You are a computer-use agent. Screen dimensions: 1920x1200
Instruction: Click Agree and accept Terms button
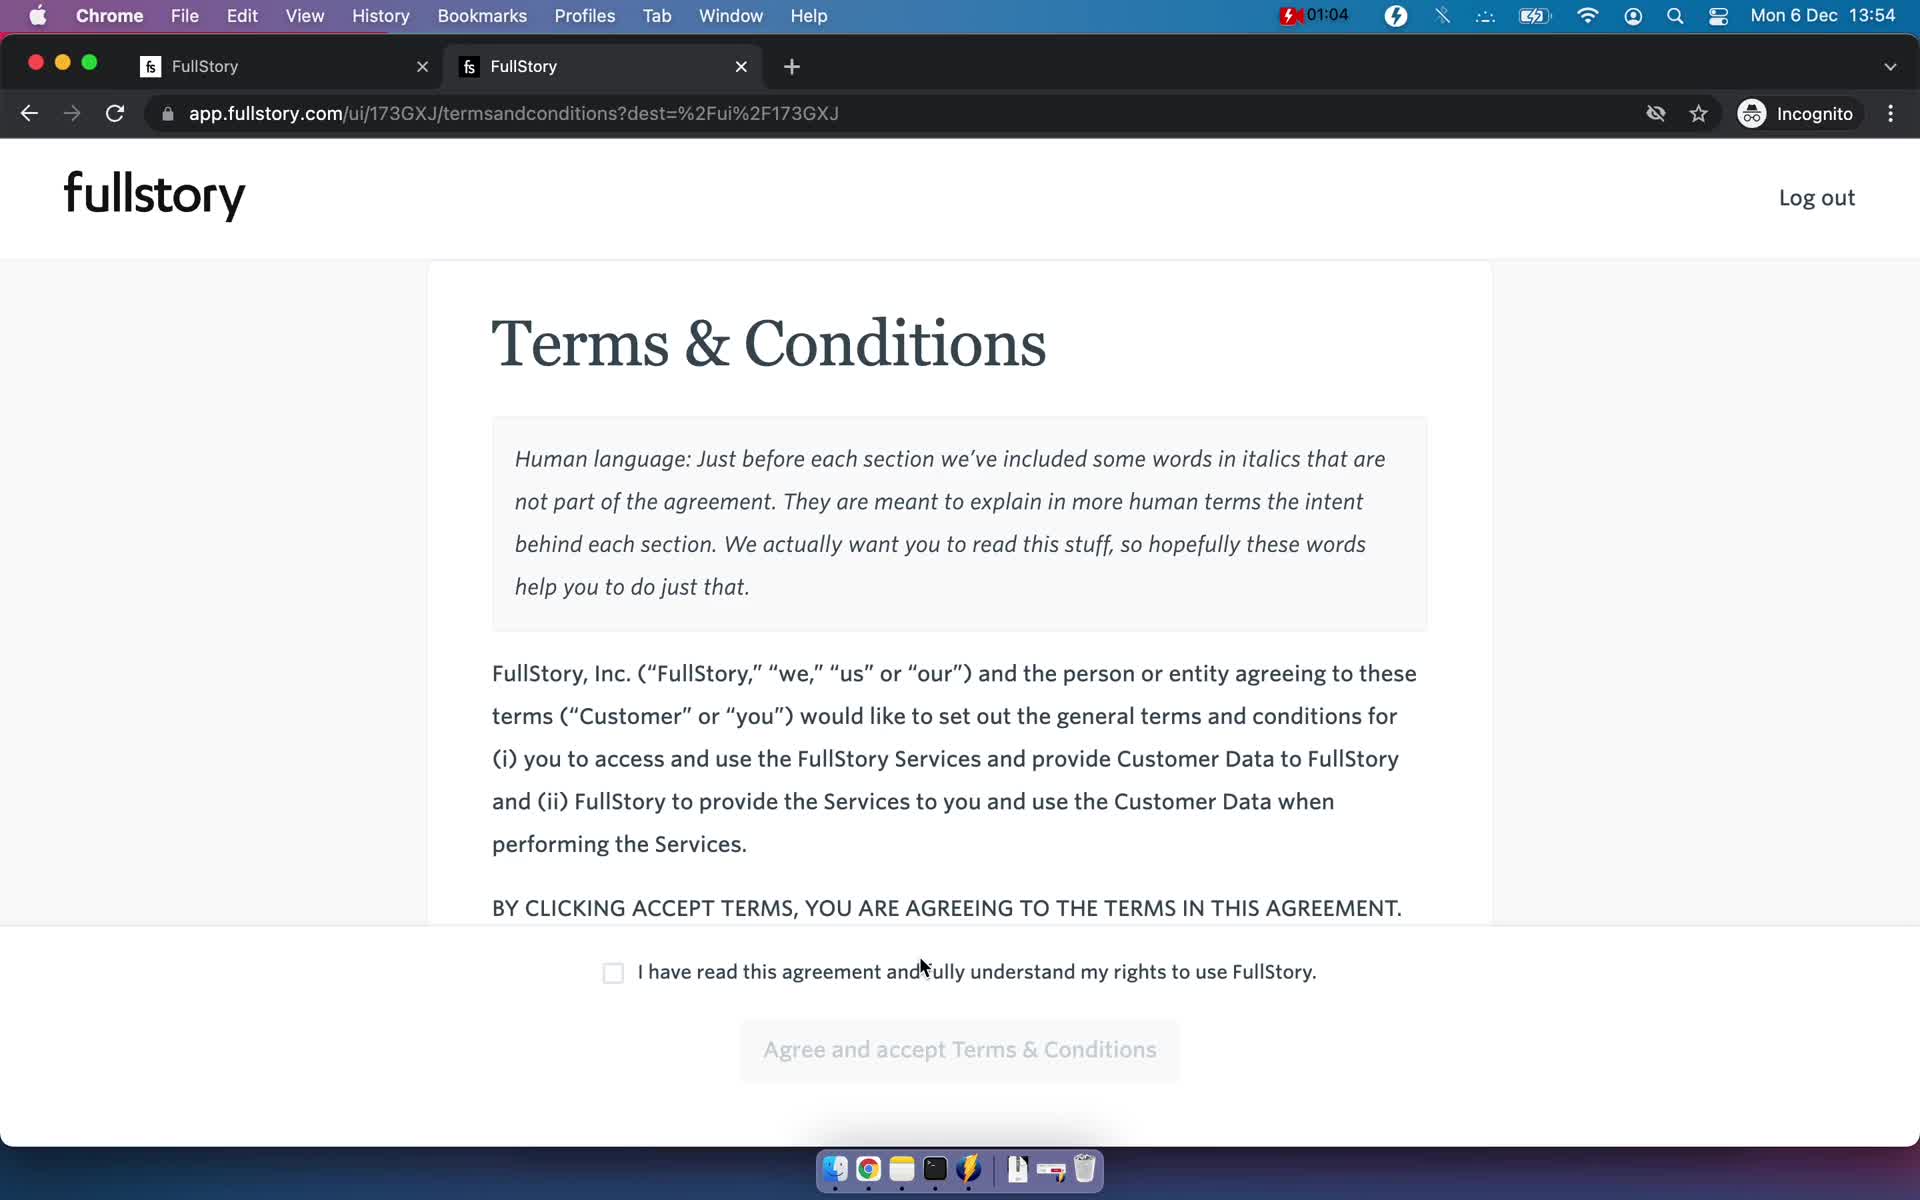point(959,1051)
